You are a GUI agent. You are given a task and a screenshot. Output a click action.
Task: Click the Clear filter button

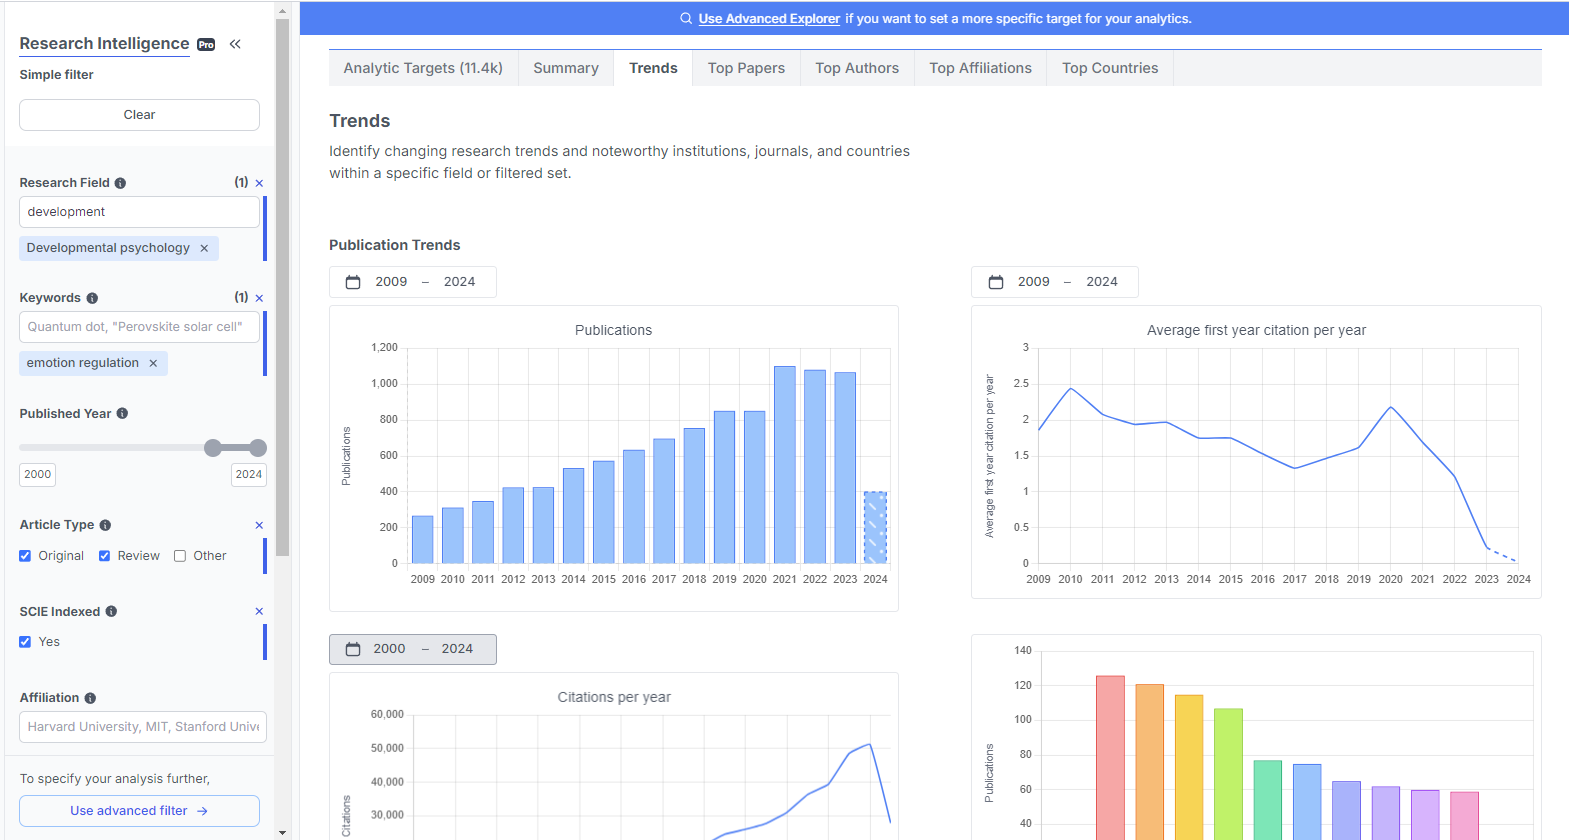click(139, 115)
